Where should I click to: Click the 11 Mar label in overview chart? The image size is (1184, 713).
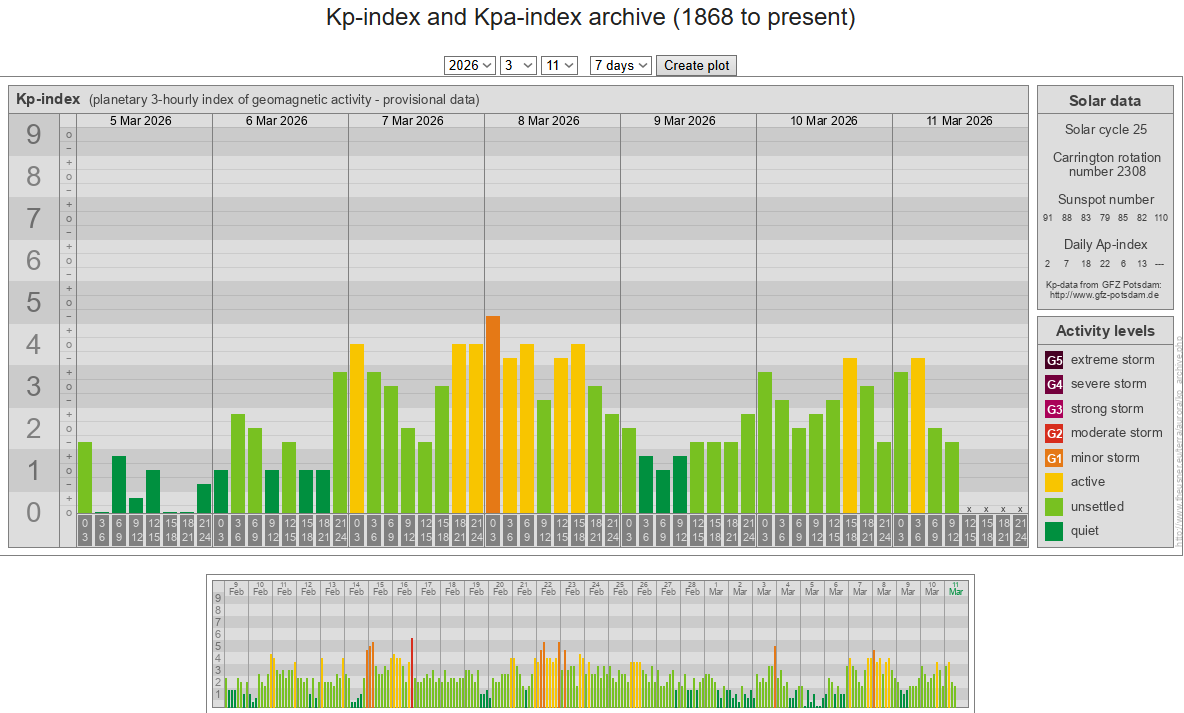point(956,587)
